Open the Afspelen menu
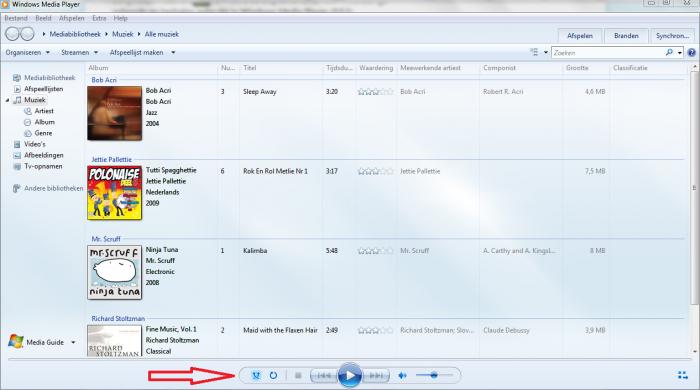The image size is (700, 390). tap(71, 18)
